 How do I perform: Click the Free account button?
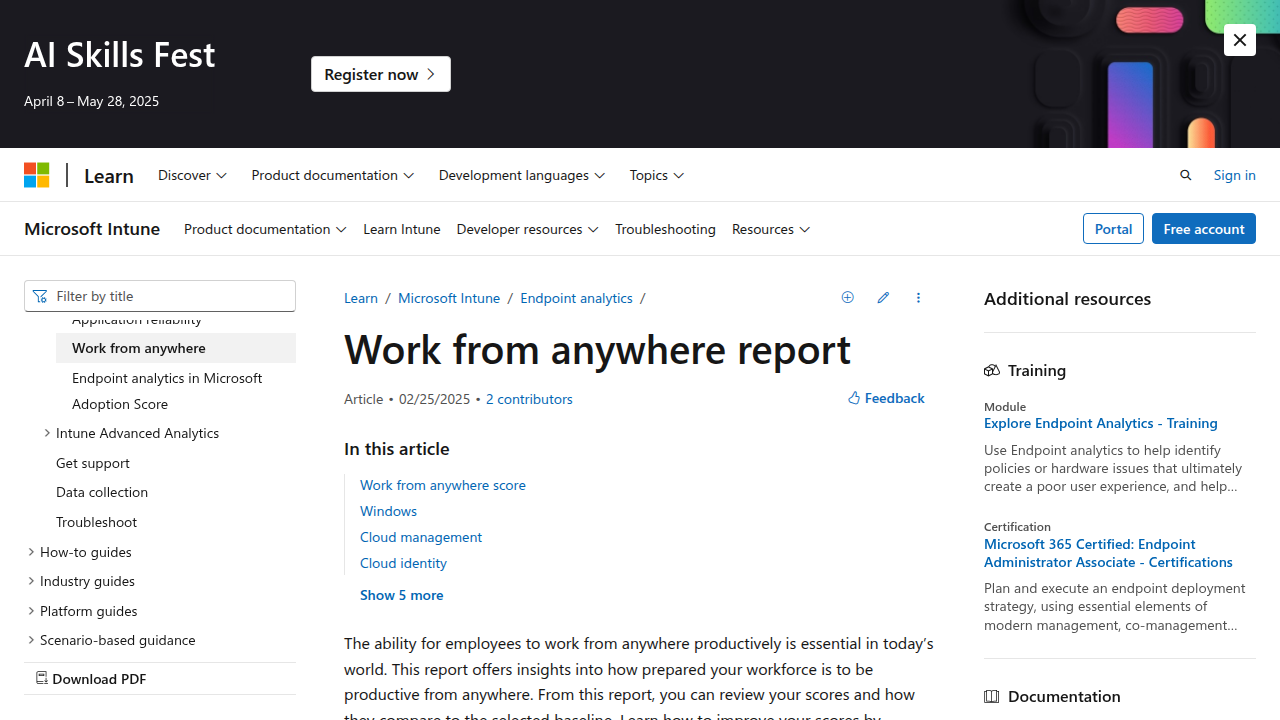(x=1203, y=229)
